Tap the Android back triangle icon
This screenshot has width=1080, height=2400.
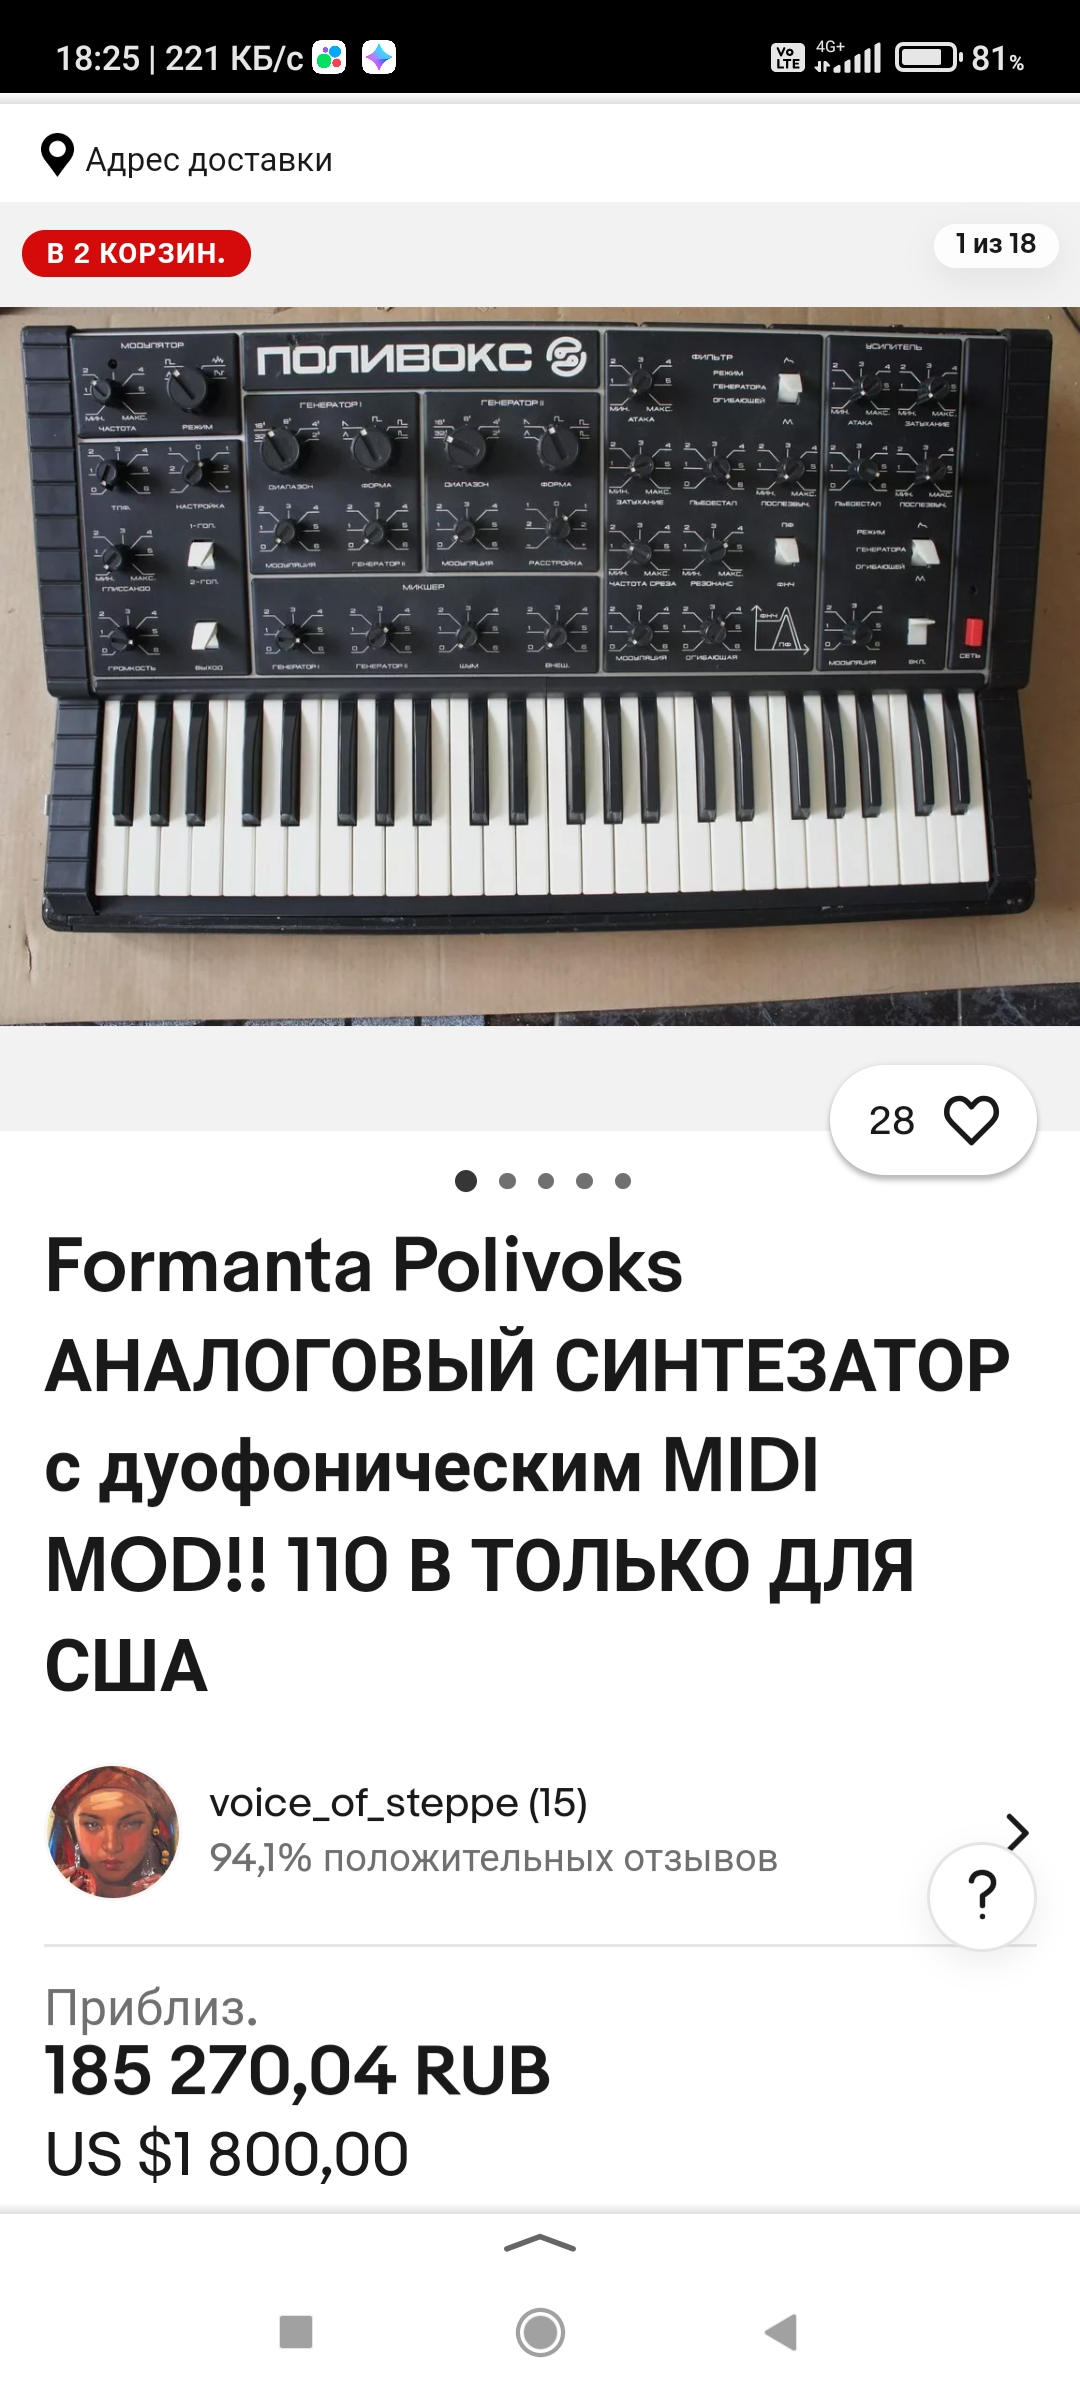(782, 2332)
